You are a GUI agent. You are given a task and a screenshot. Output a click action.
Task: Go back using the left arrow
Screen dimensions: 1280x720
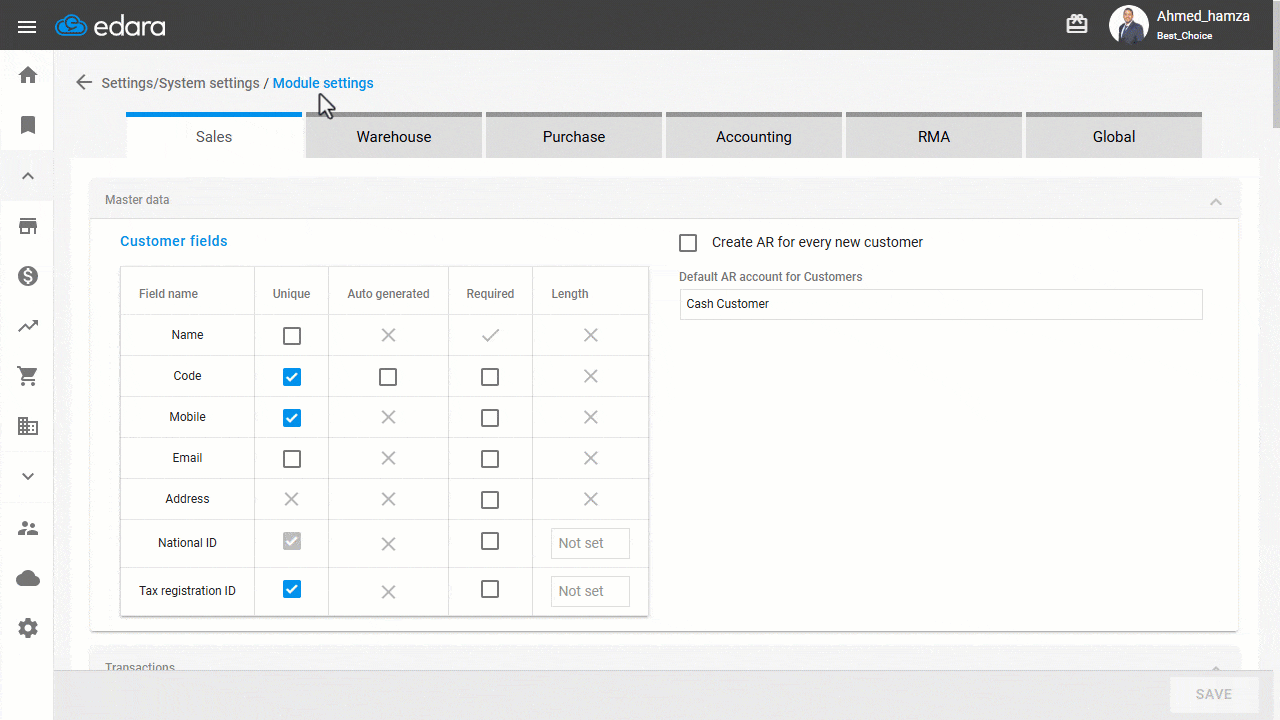tap(84, 83)
